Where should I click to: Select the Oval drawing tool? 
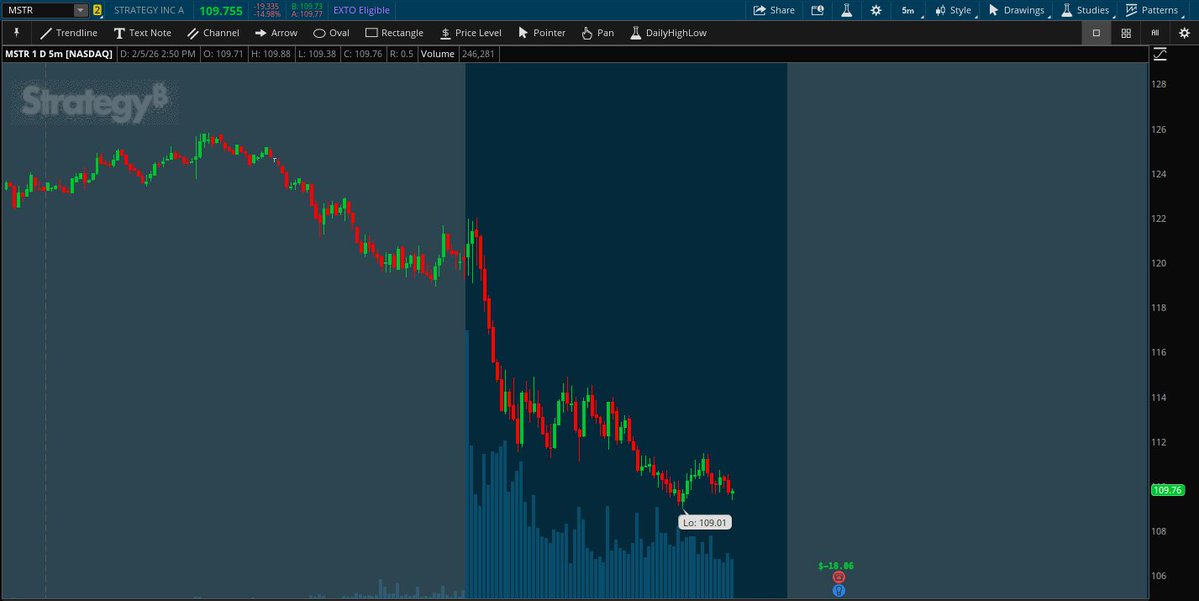[x=331, y=32]
